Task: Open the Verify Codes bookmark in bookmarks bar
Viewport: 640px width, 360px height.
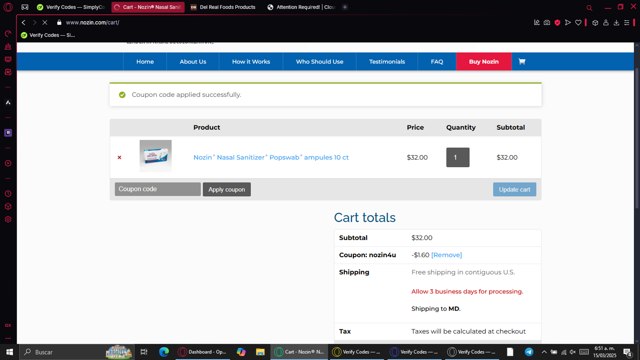Action: [48, 35]
